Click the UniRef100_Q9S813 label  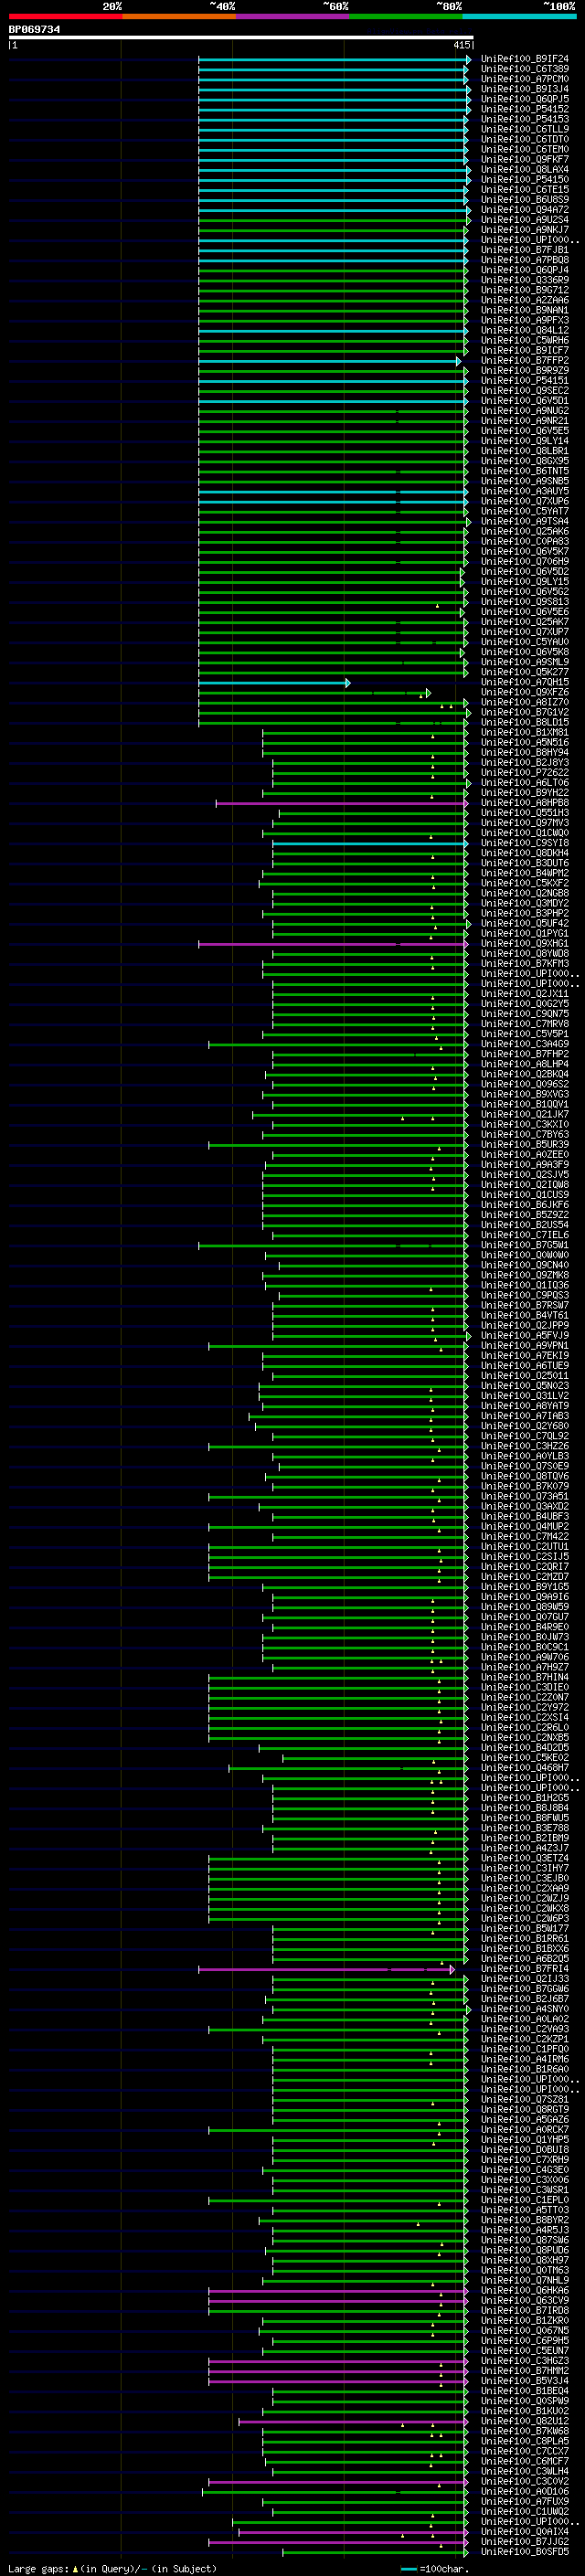click(x=524, y=602)
